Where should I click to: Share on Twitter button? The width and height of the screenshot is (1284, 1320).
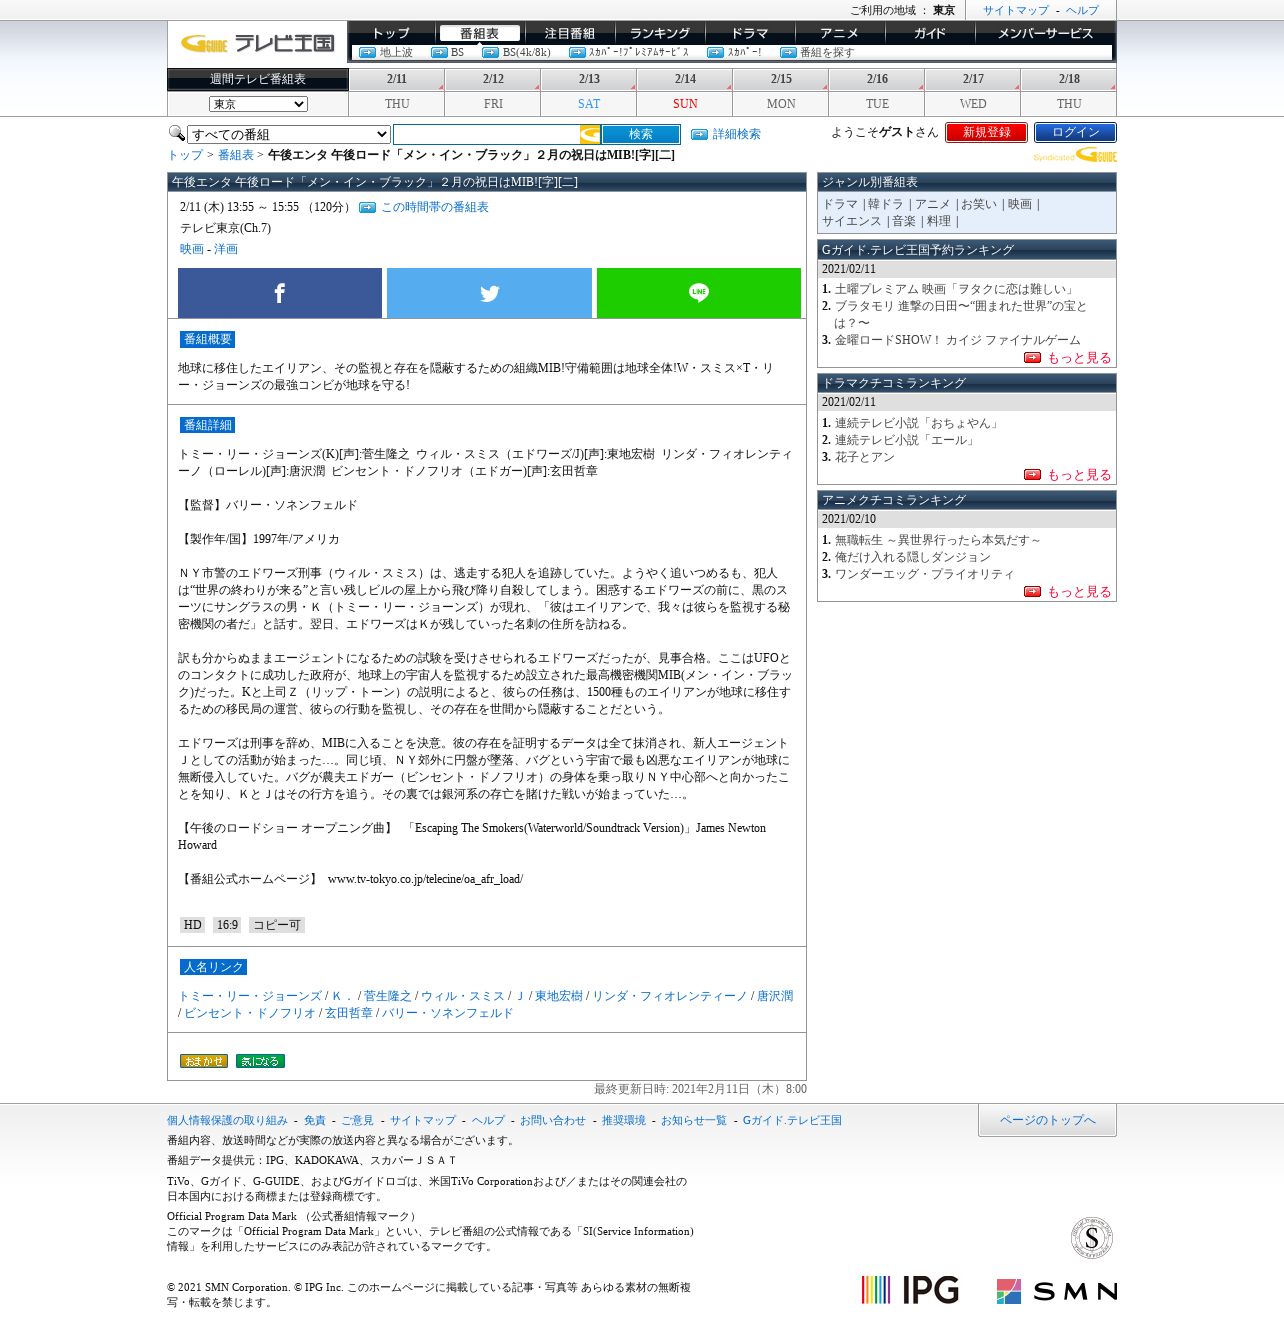(x=489, y=293)
